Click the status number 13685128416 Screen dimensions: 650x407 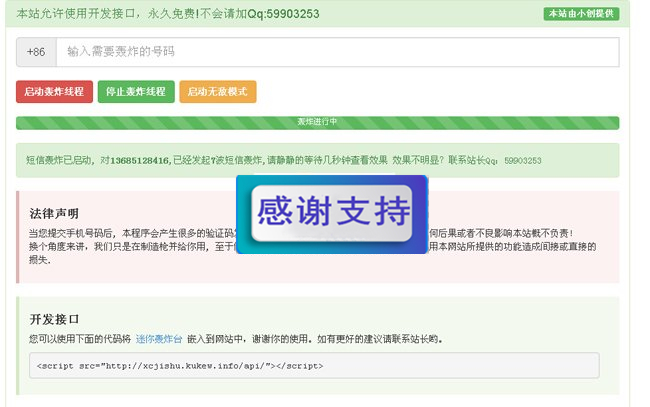click(140, 160)
